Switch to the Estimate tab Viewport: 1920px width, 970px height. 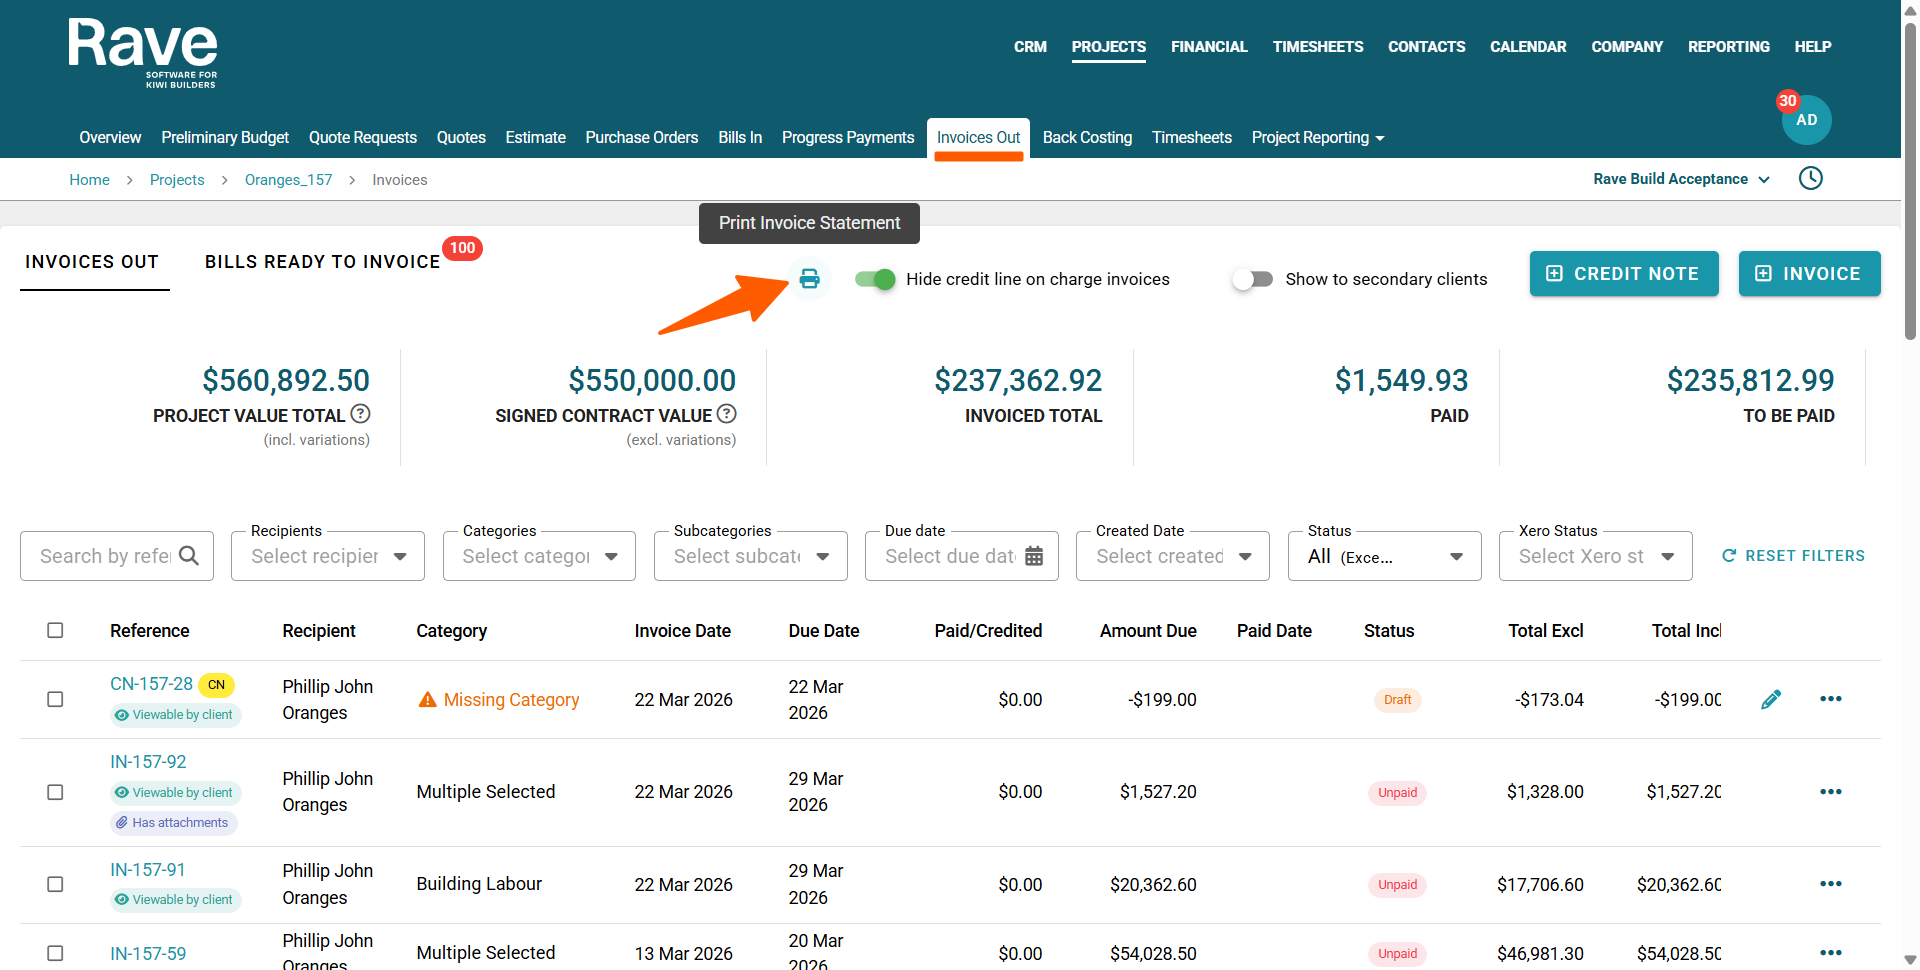coord(535,138)
